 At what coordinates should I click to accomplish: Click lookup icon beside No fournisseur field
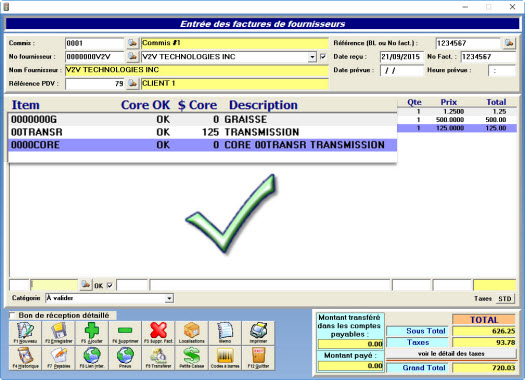coord(133,56)
